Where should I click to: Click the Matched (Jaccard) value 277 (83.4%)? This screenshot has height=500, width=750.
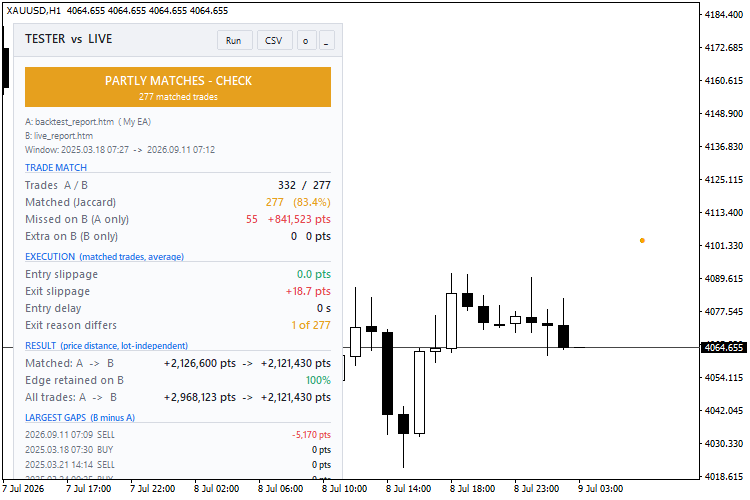[x=298, y=202]
